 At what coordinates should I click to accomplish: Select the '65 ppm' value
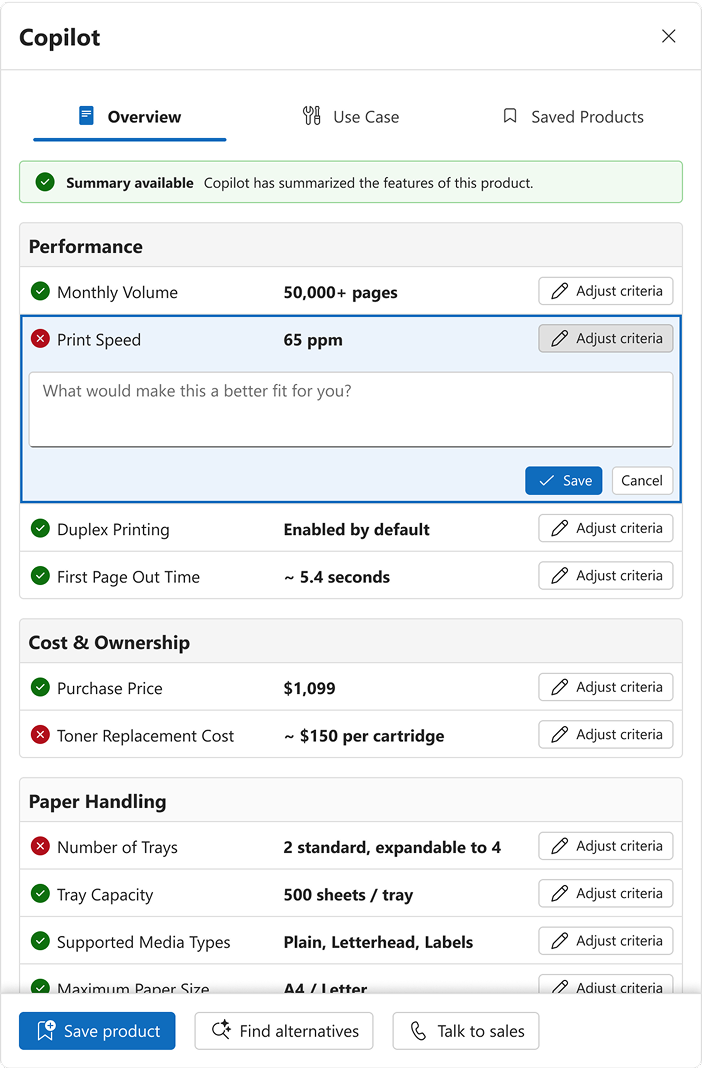tap(313, 340)
